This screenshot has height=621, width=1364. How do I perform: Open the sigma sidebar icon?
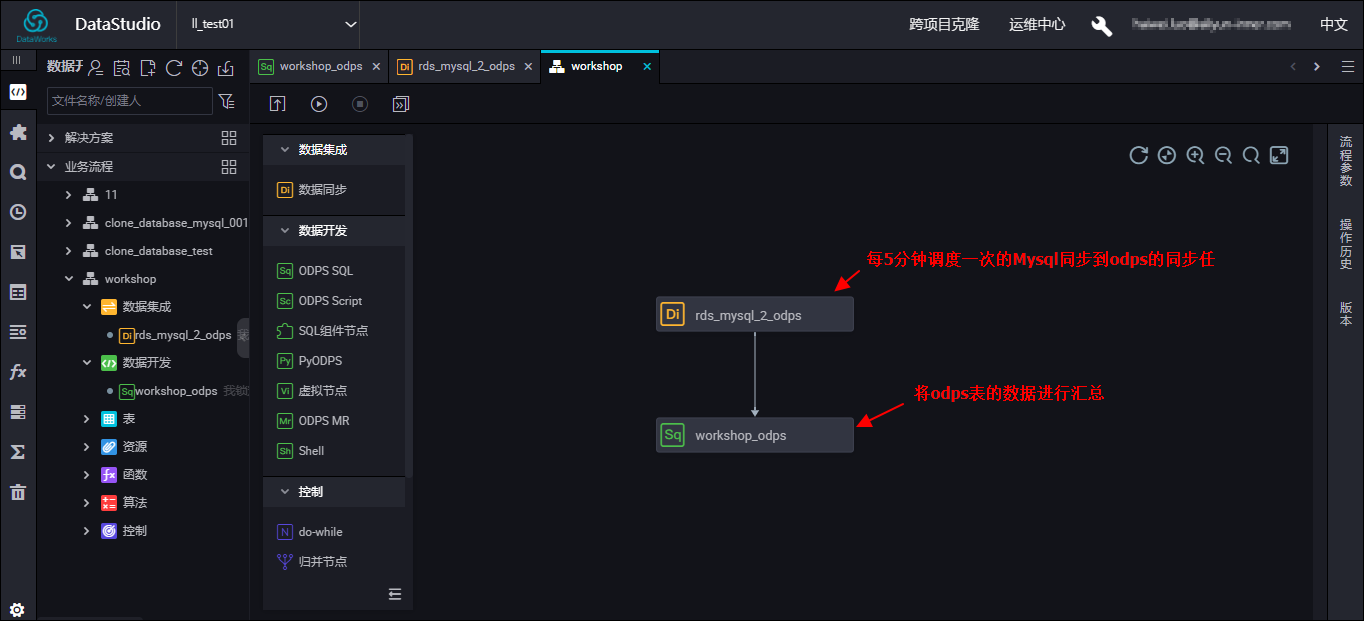coord(18,452)
